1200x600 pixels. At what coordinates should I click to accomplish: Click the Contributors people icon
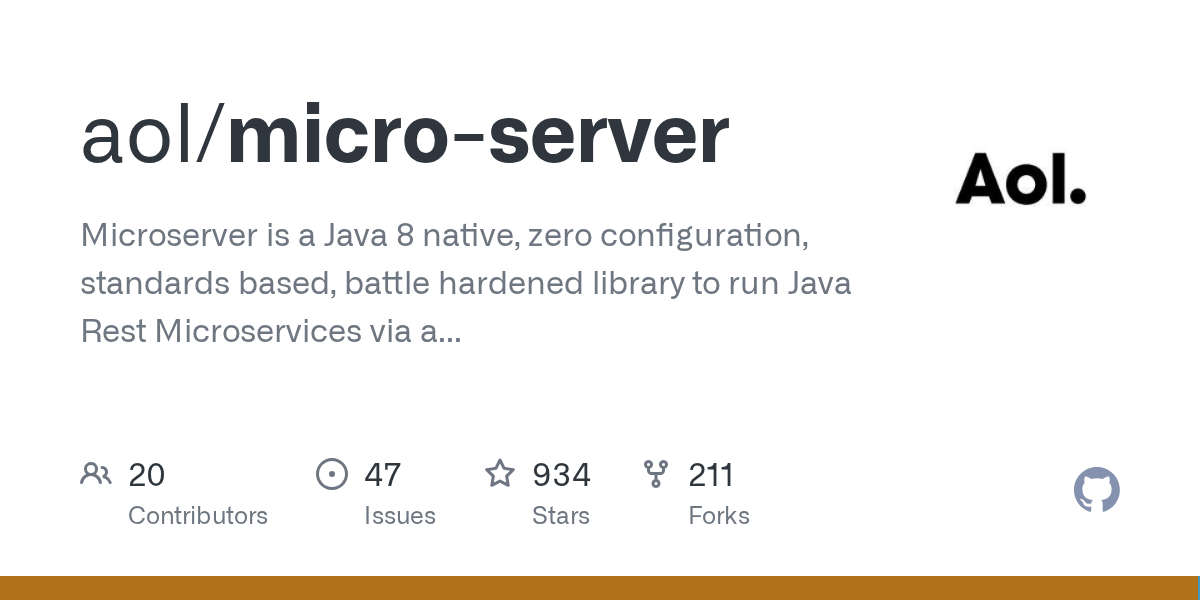point(96,473)
